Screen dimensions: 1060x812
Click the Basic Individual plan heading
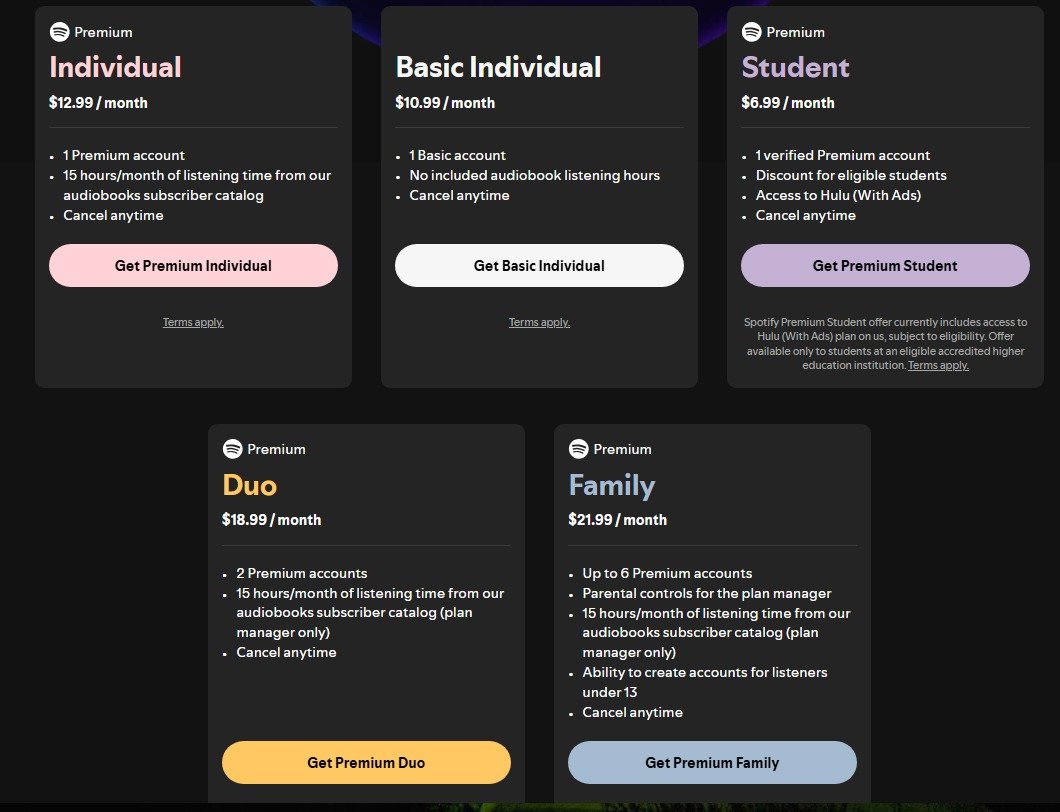point(498,67)
